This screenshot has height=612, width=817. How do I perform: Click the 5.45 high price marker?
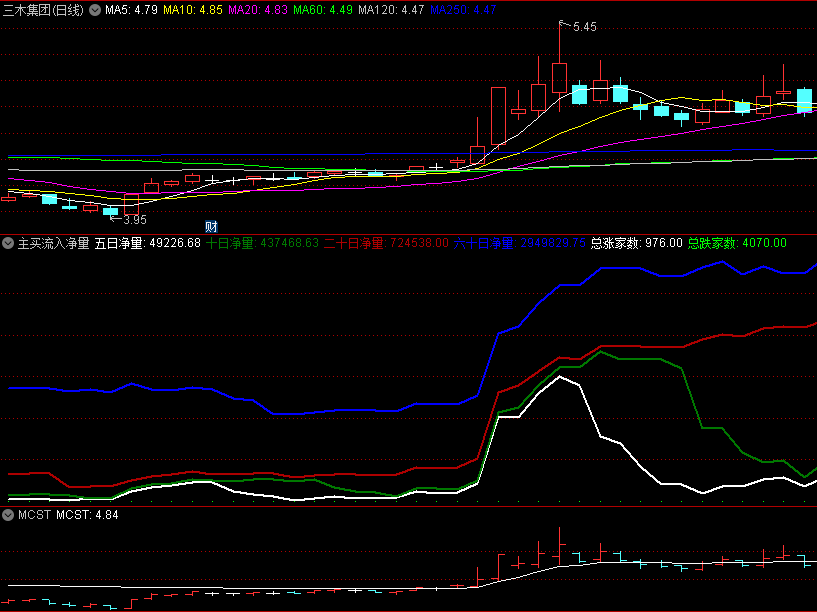(x=584, y=27)
